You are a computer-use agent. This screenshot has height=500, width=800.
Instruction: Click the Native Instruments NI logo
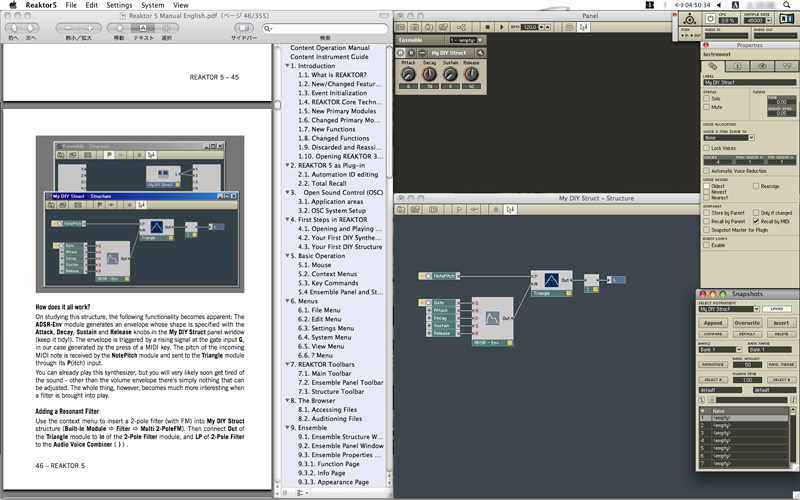786,19
